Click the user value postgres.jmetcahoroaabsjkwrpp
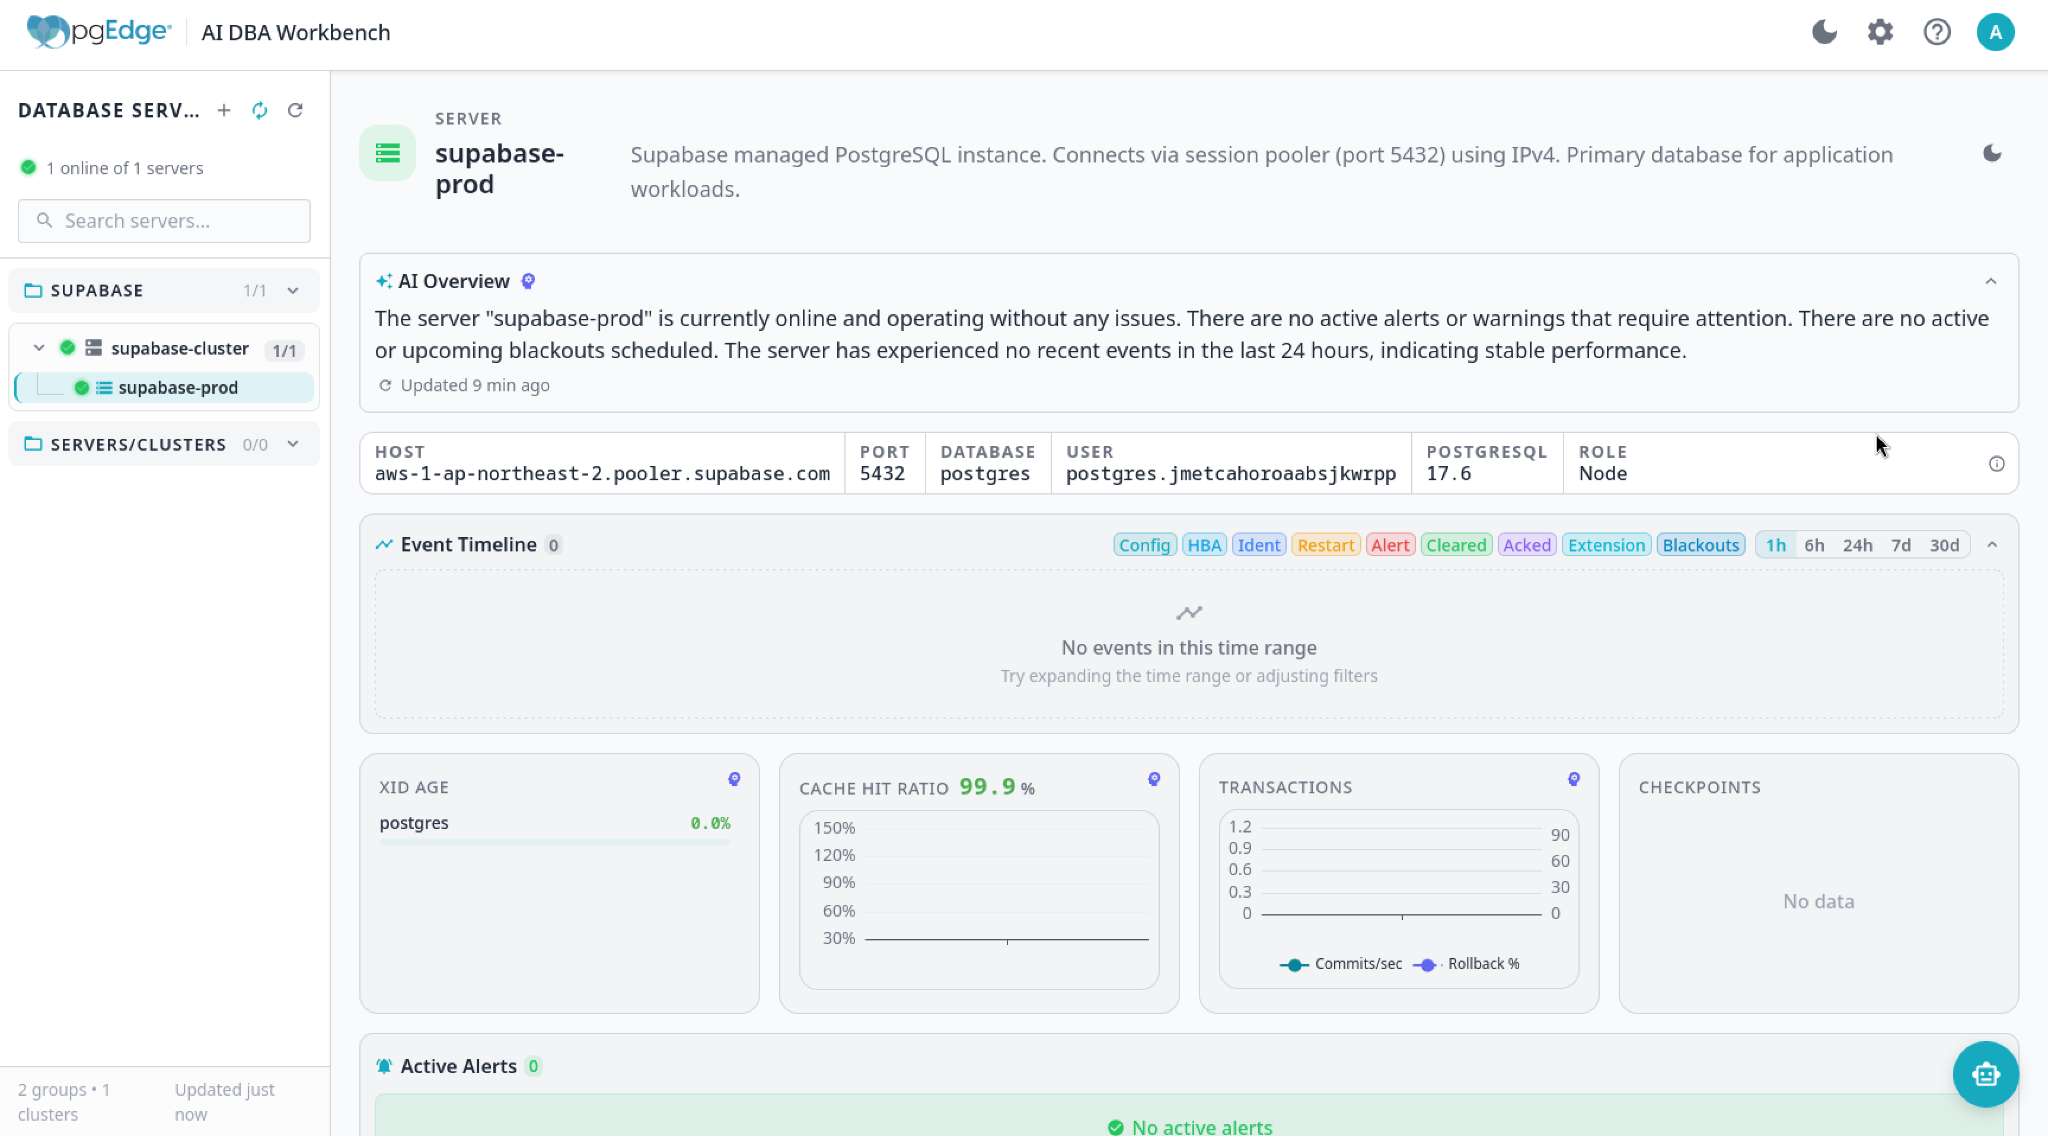Screen dimensions: 2048x1136 point(1231,474)
